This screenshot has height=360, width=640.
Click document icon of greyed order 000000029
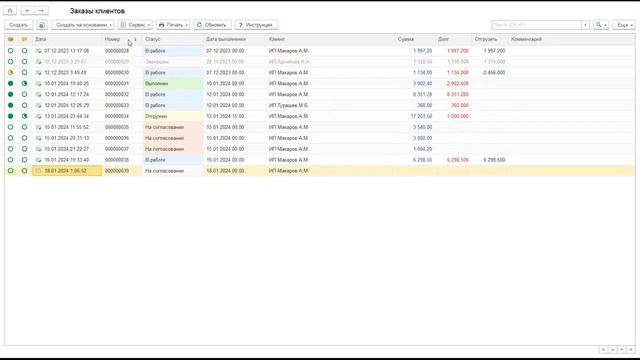(x=38, y=62)
